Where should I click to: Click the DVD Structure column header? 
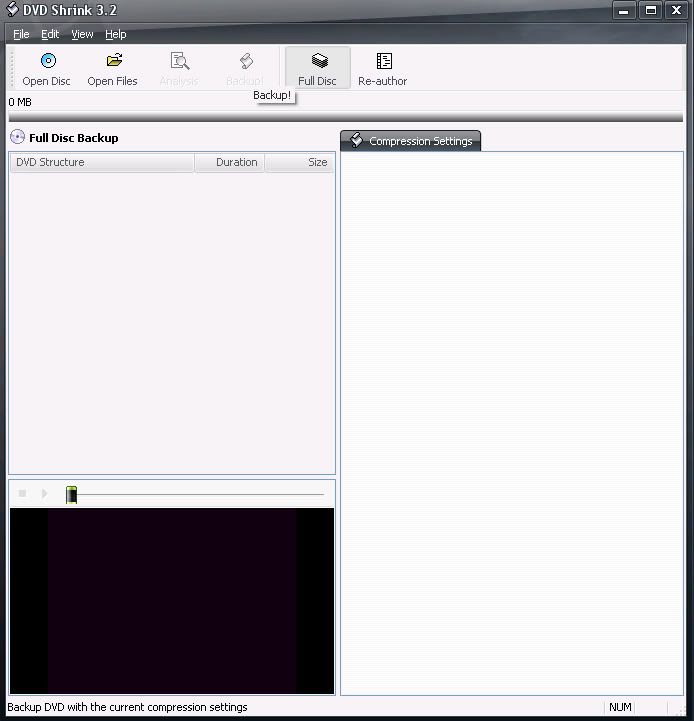click(x=102, y=162)
